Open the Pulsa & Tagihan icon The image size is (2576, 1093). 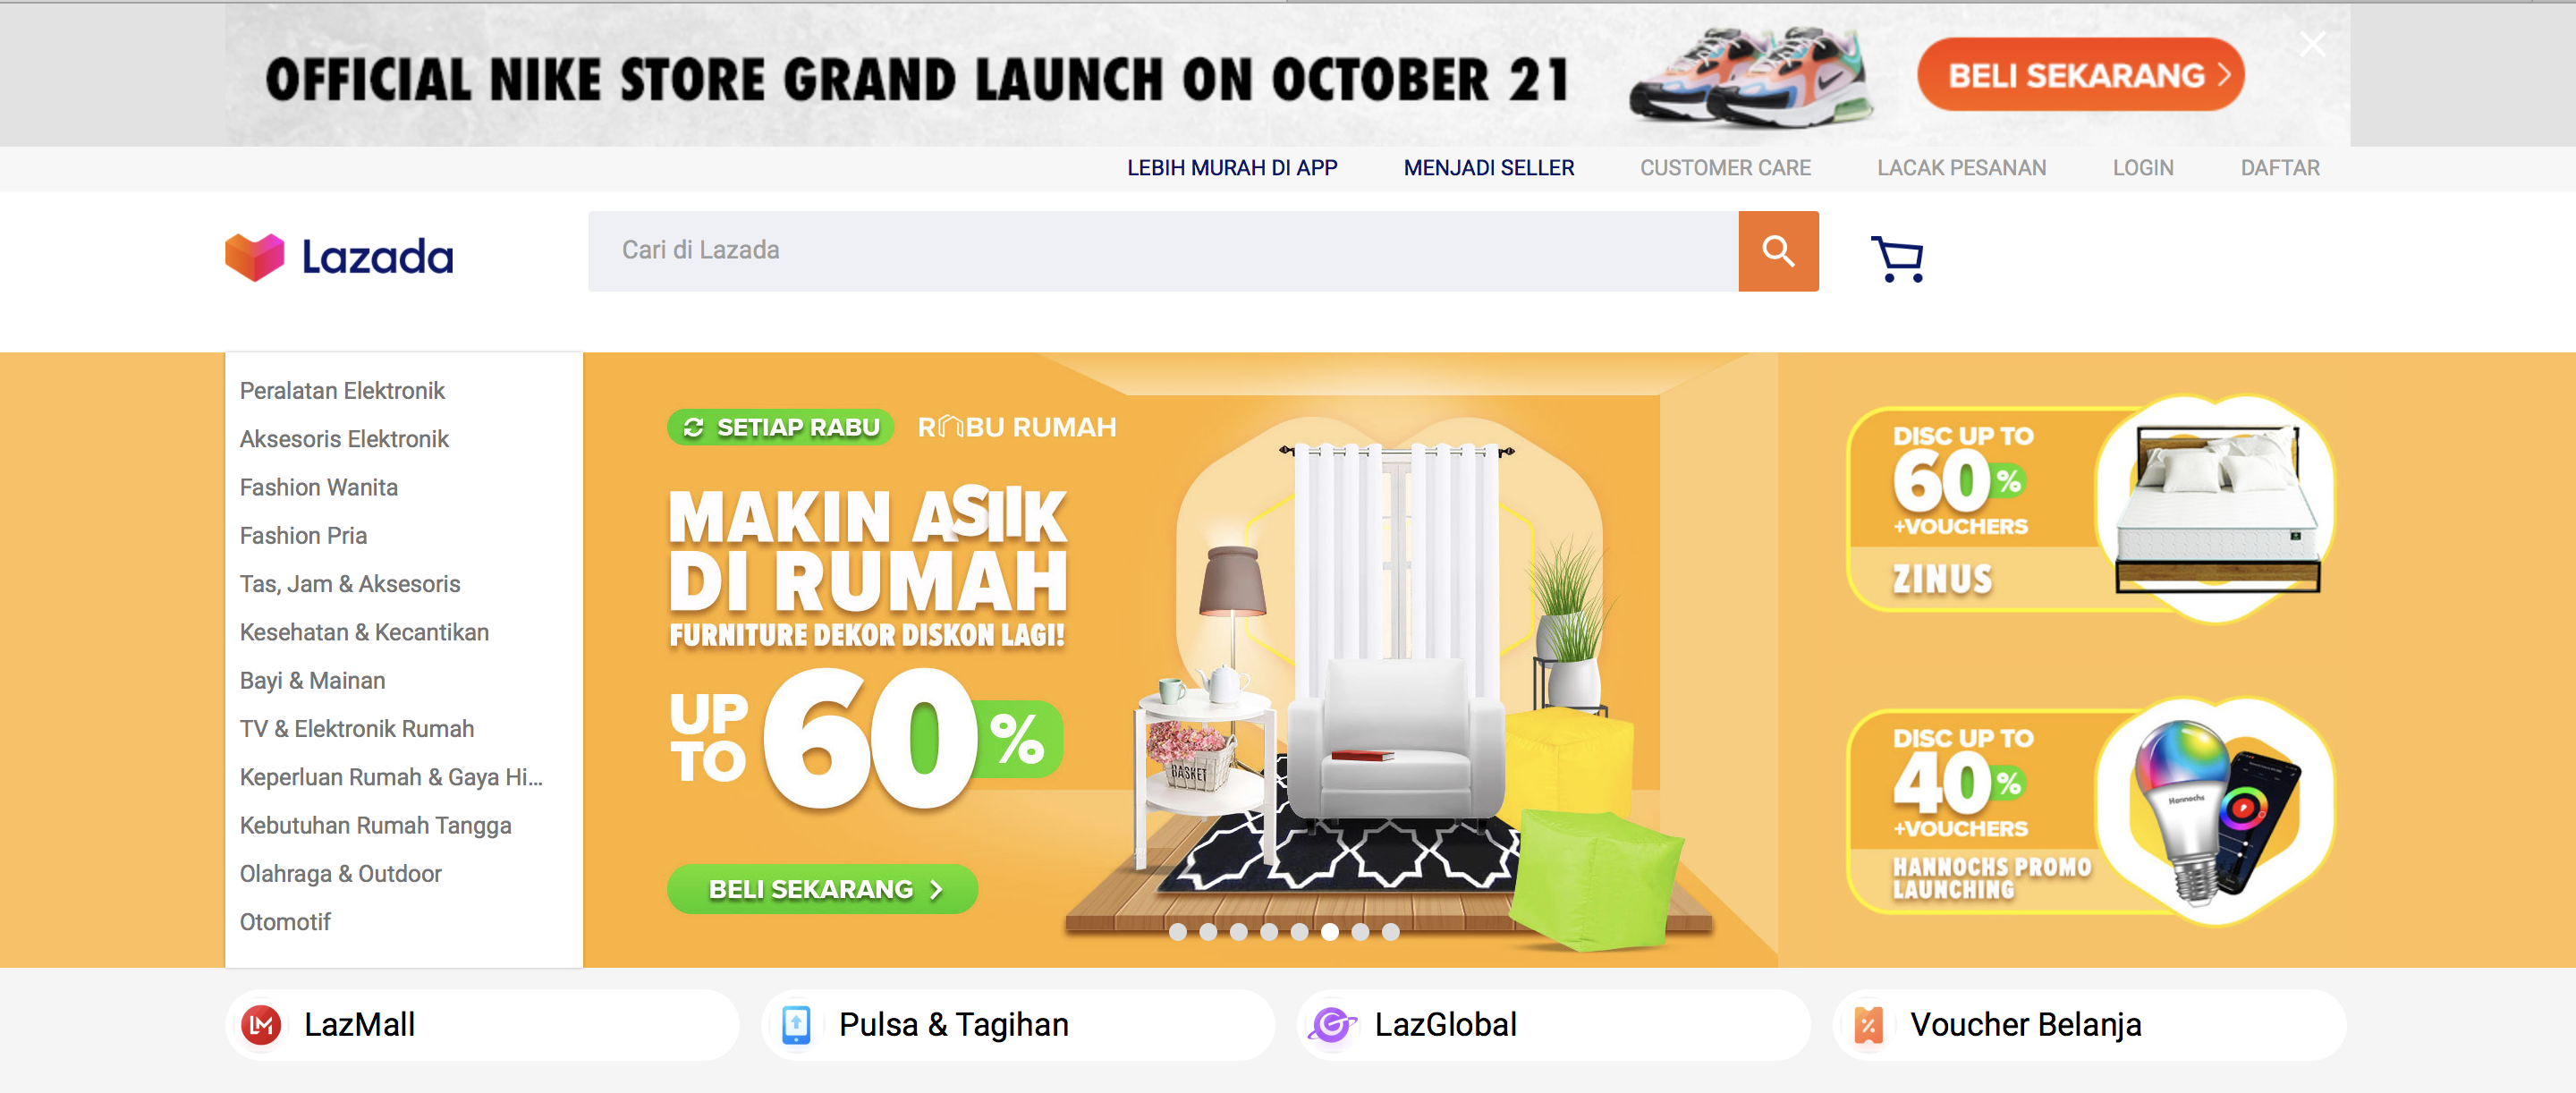796,1025
